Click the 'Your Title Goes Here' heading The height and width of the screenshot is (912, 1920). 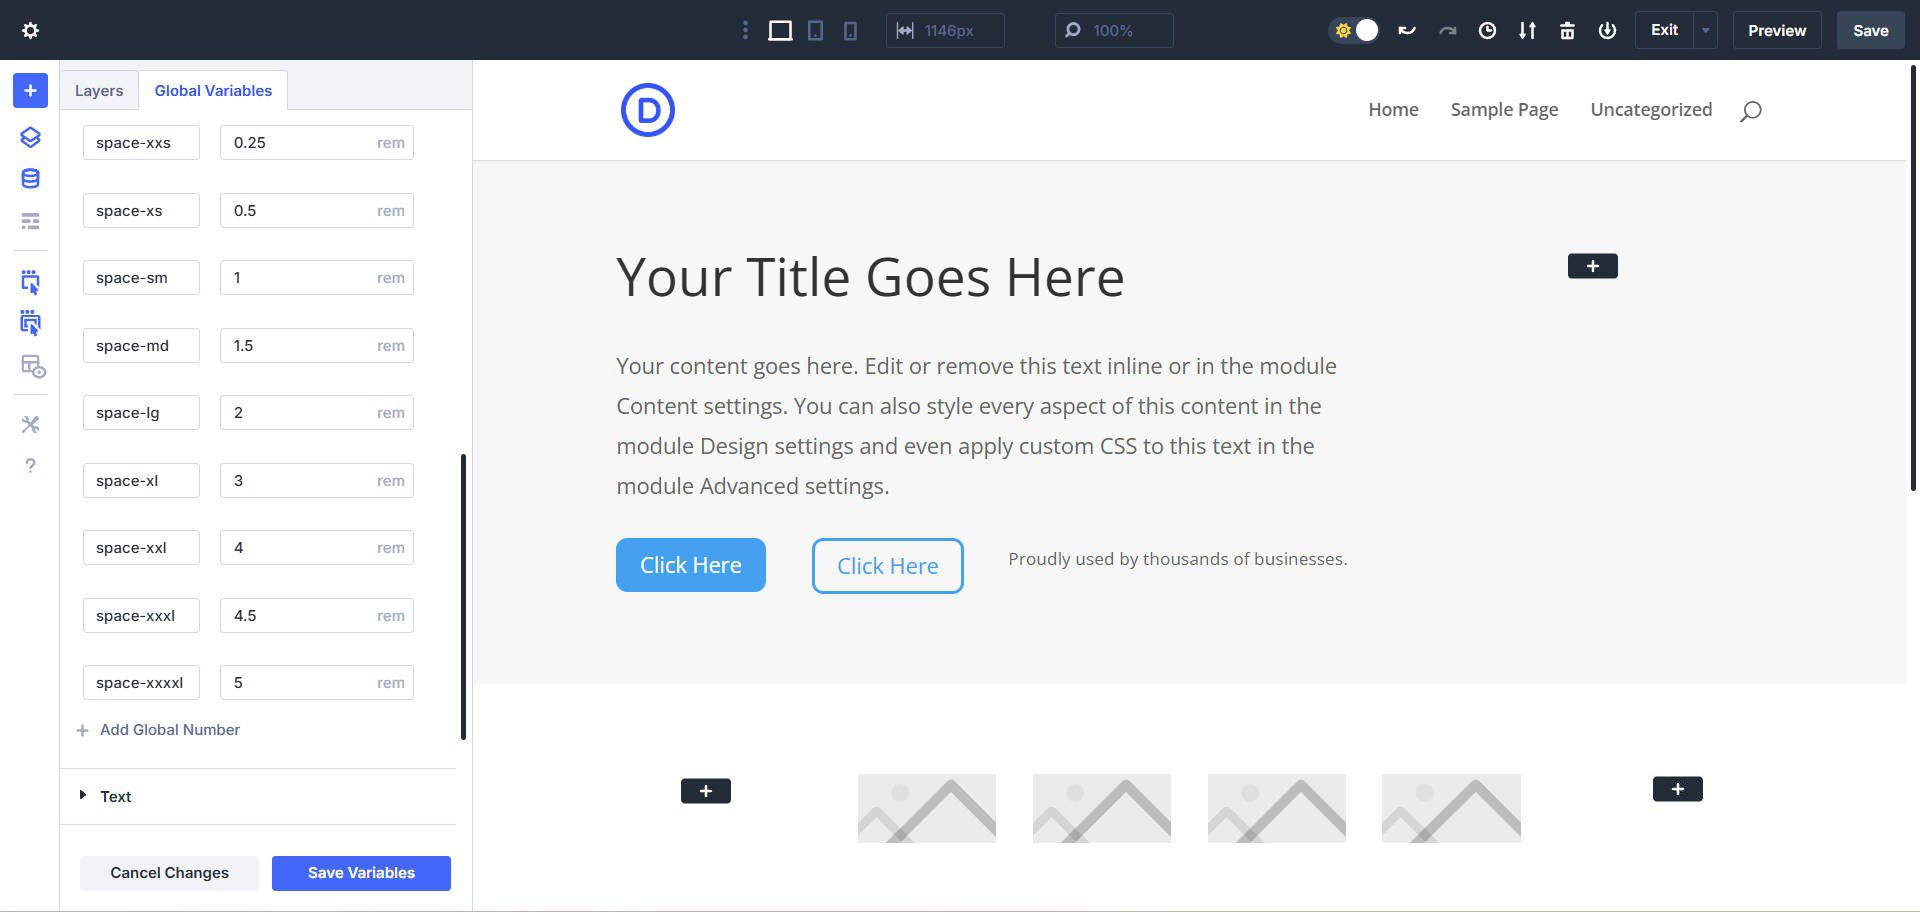(x=870, y=277)
